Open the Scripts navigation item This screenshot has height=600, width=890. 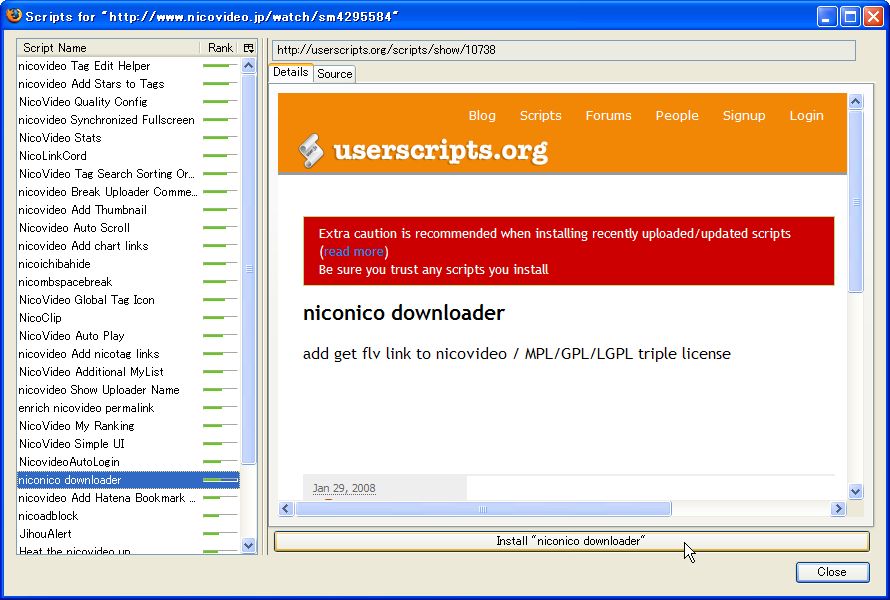click(x=540, y=115)
